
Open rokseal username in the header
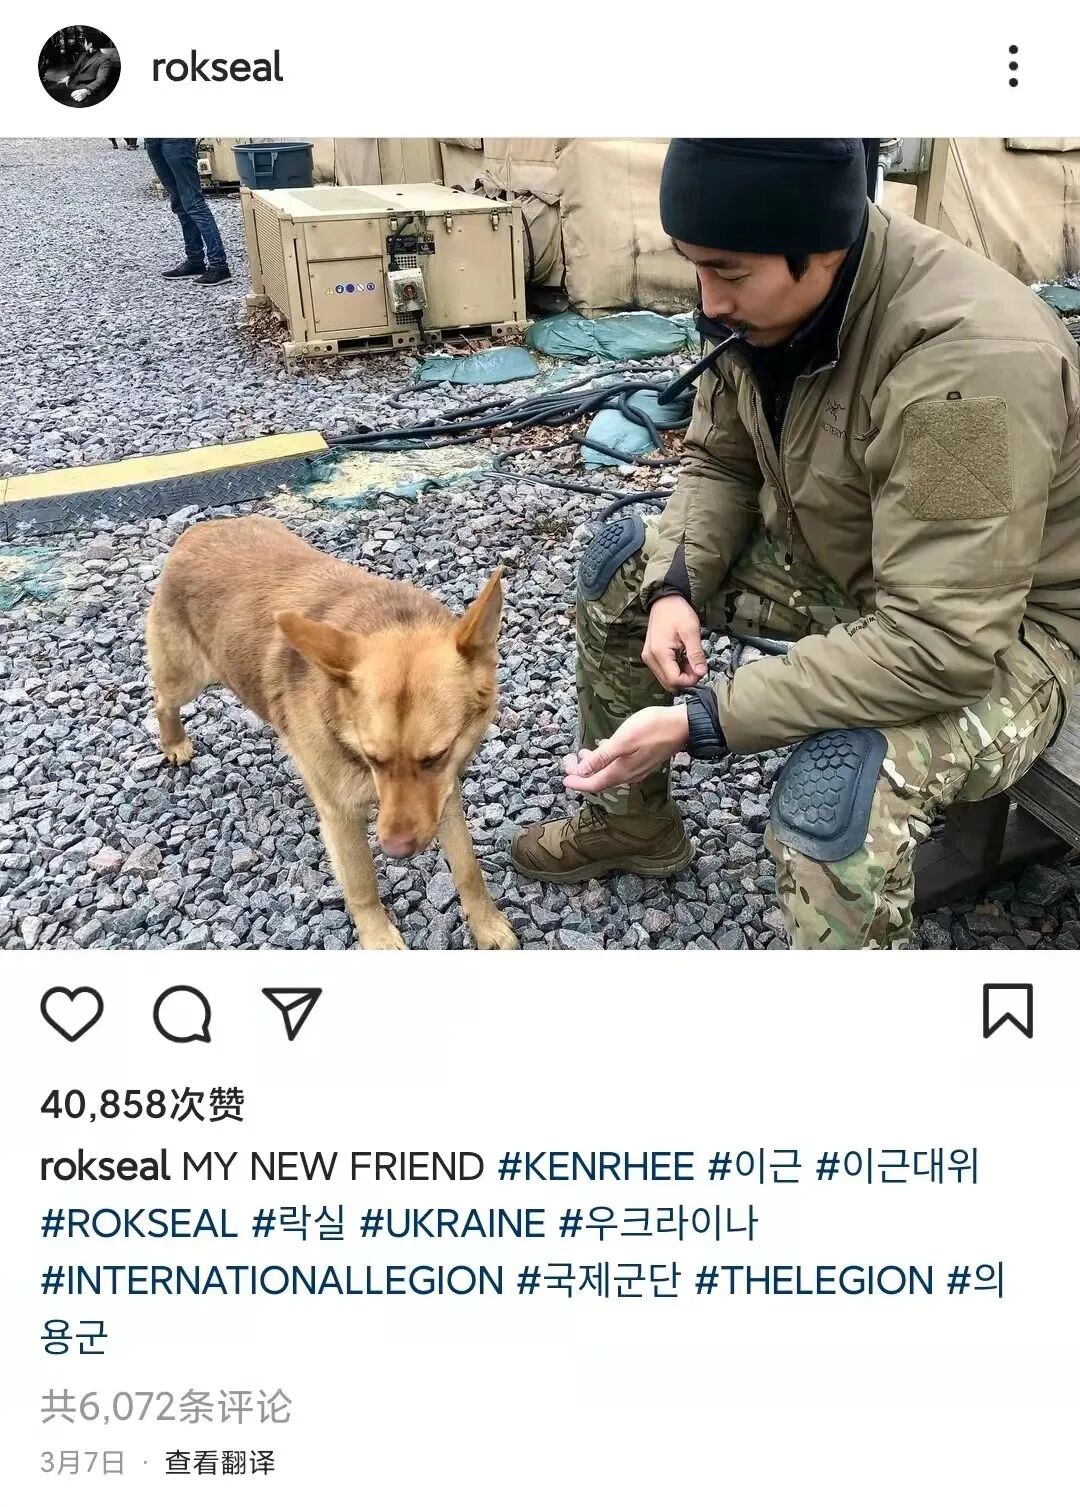[x=217, y=67]
